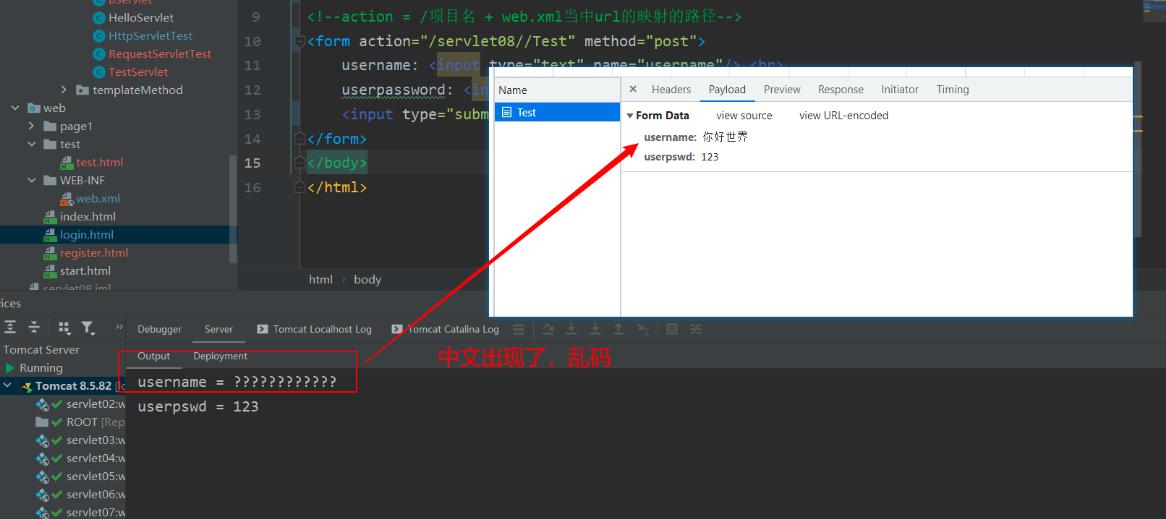Collapse the test folder
This screenshot has height=519, width=1166.
click(31, 144)
